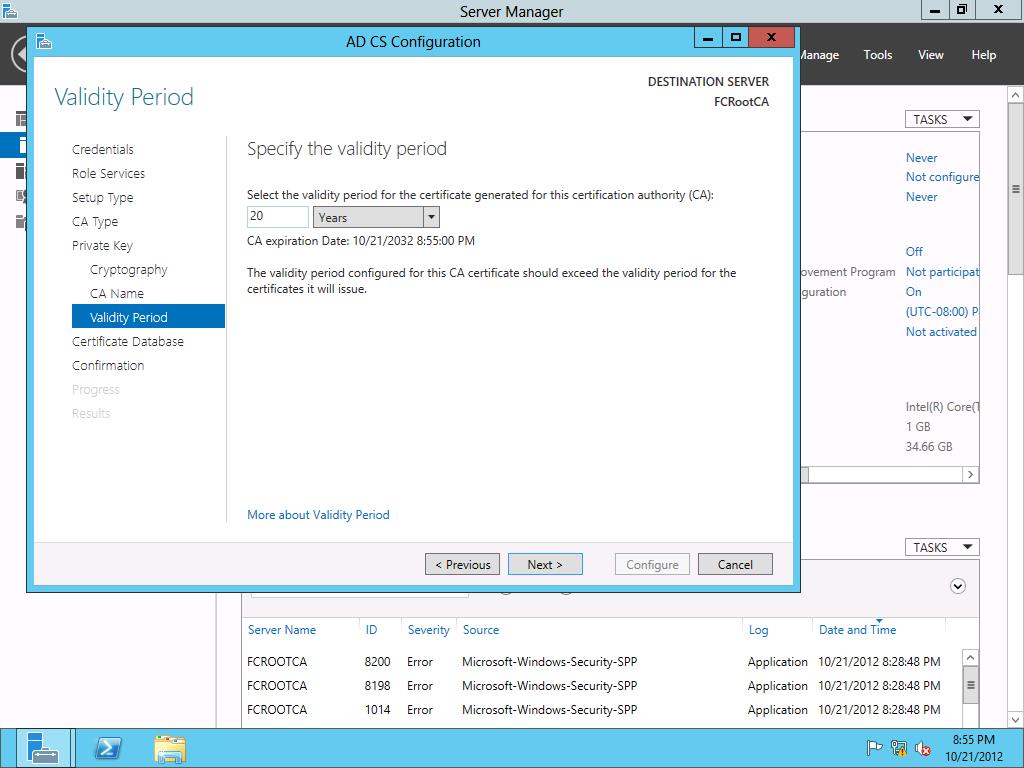Click the UTC-08:00 time zone link
Image resolution: width=1024 pixels, height=768 pixels.
click(942, 312)
